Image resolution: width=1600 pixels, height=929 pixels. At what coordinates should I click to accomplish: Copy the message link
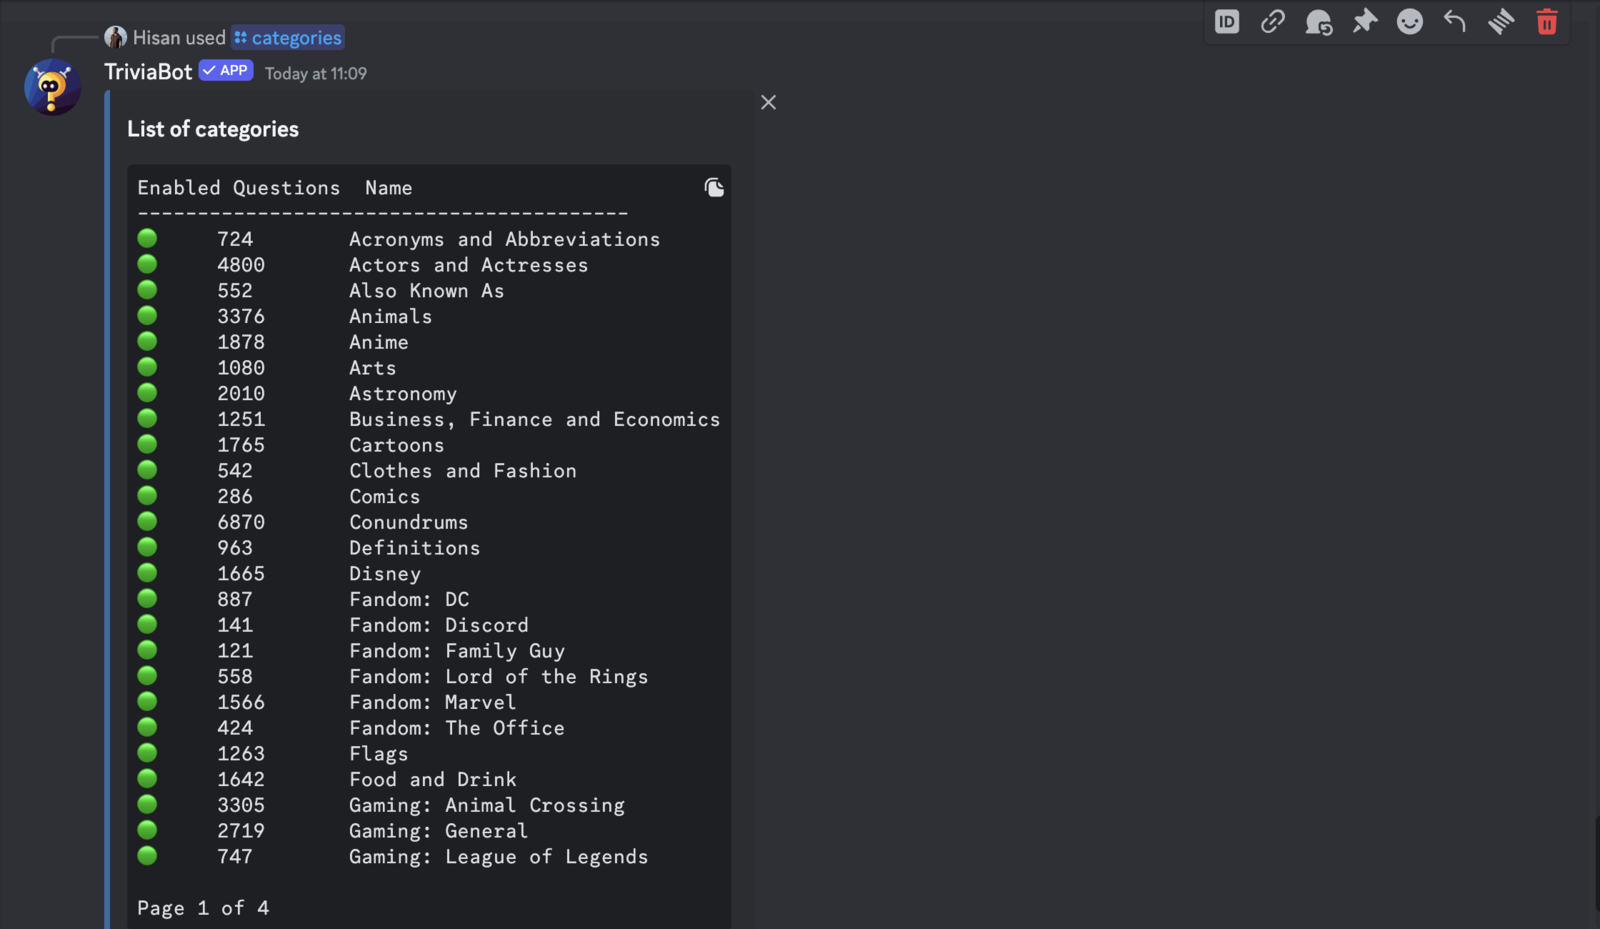[x=1272, y=21]
